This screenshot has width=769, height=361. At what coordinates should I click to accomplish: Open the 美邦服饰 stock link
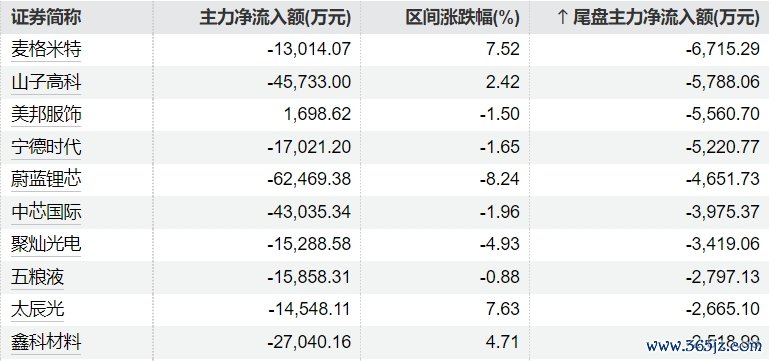pyautogui.click(x=46, y=114)
